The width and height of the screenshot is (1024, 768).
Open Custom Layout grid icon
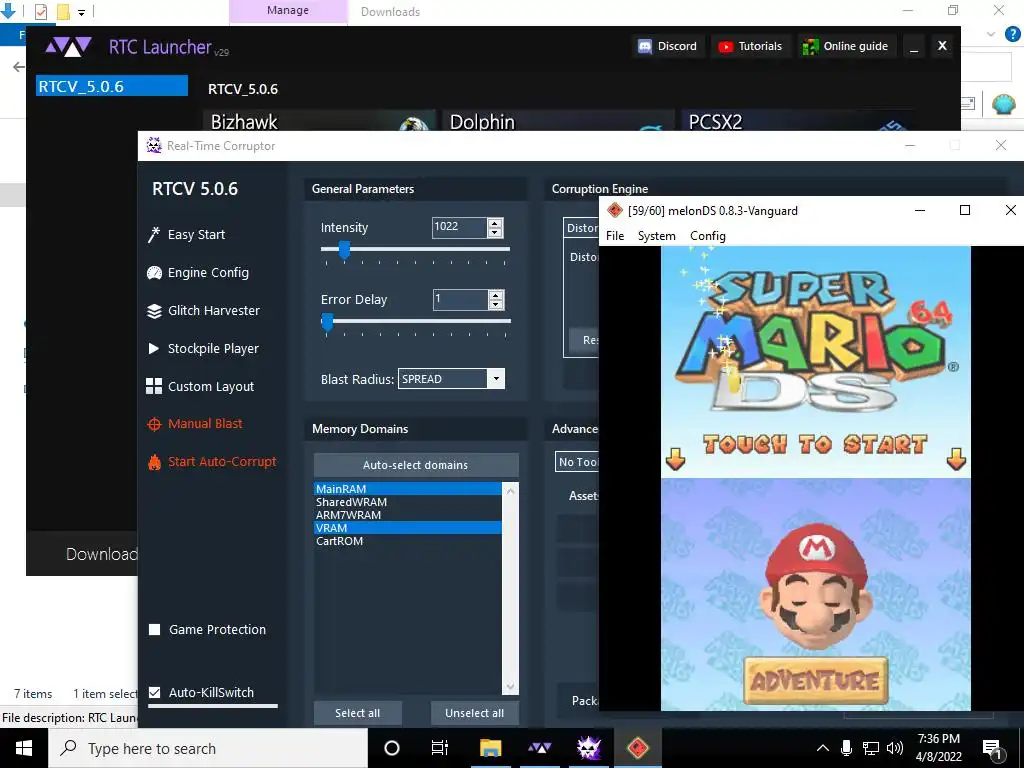click(x=154, y=386)
